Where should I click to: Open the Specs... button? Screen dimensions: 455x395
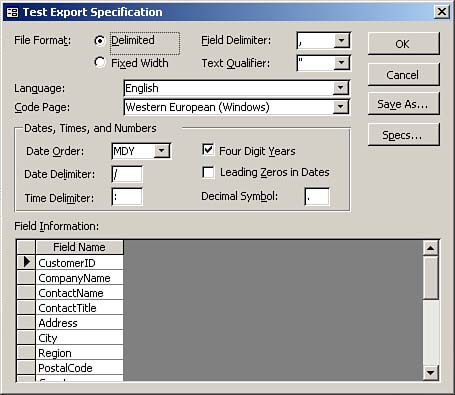tap(403, 135)
